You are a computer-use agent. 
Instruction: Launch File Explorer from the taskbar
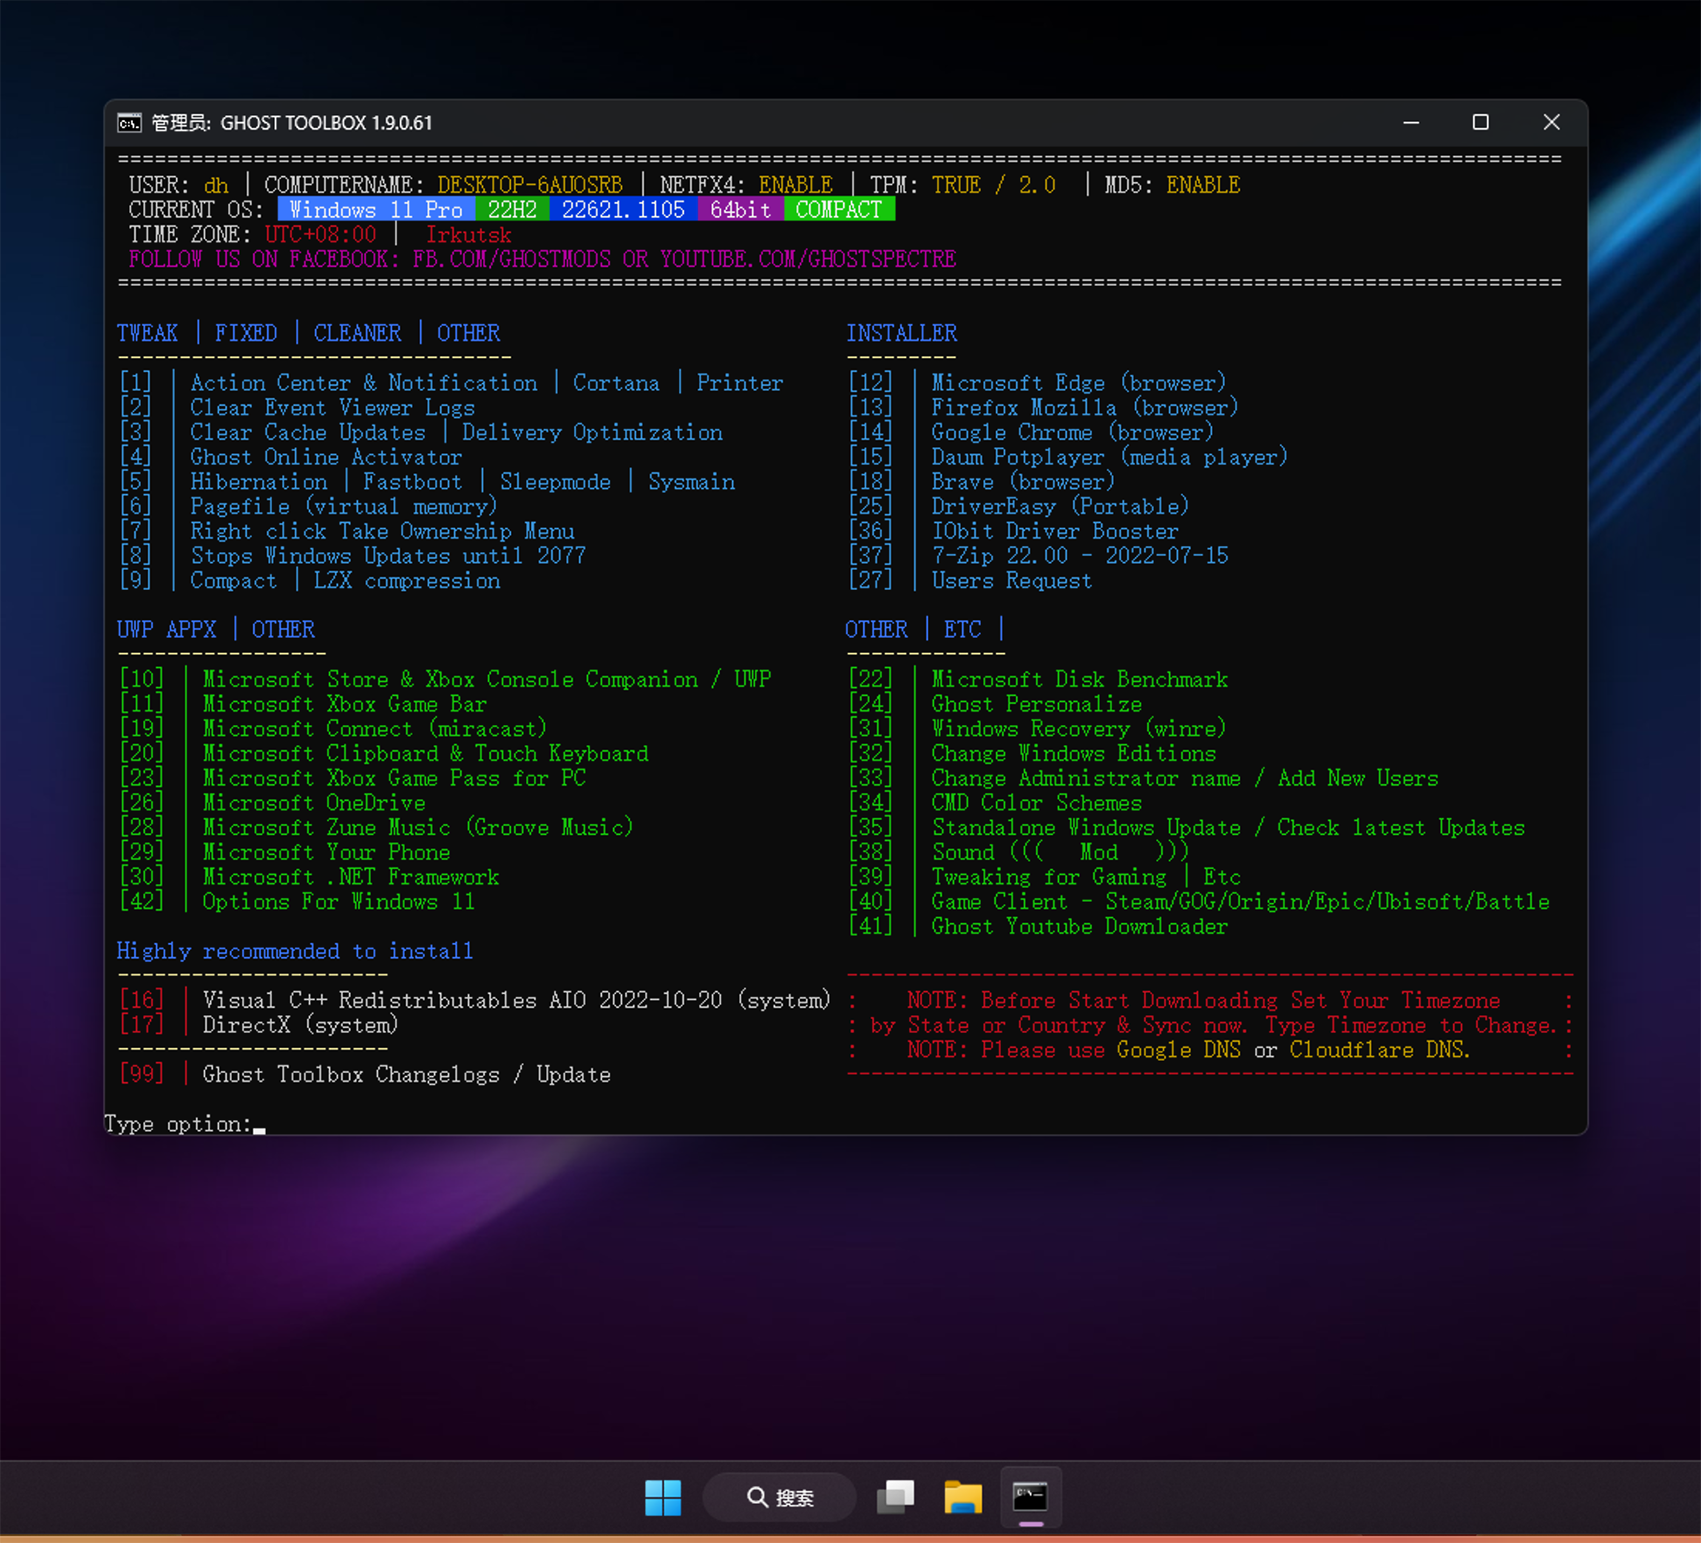pyautogui.click(x=963, y=1497)
